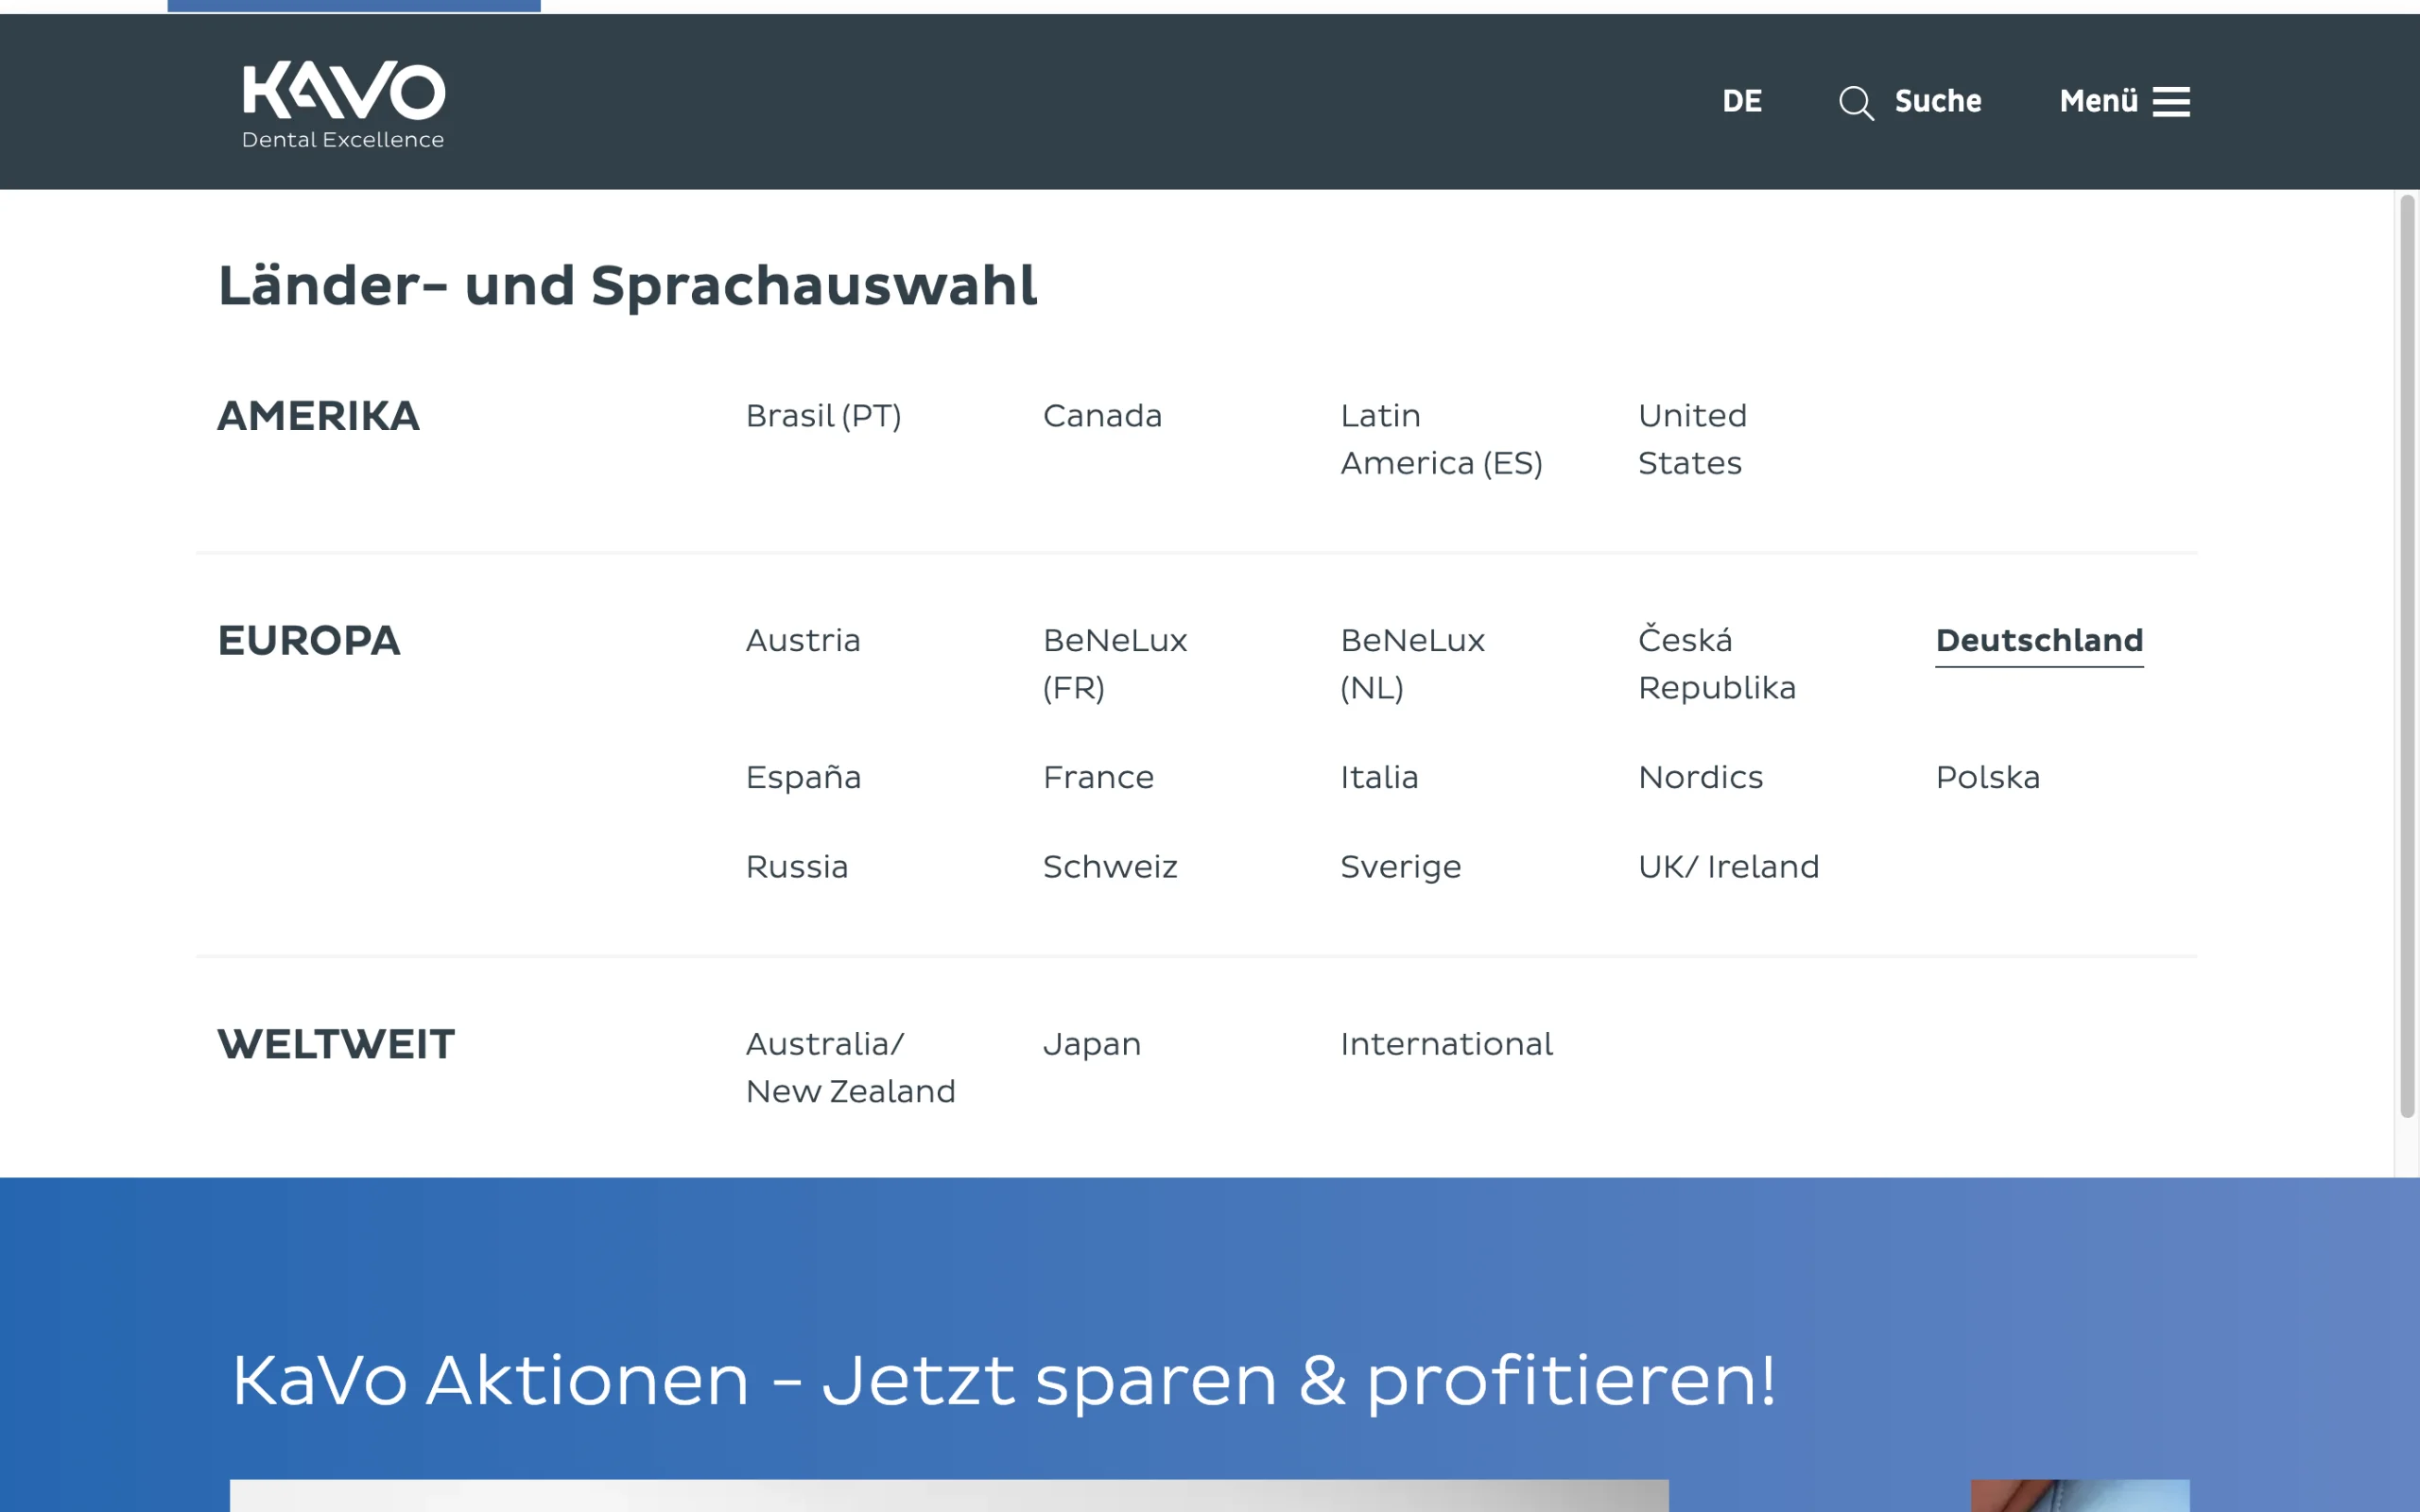
Task: Select International
Action: [1446, 1045]
